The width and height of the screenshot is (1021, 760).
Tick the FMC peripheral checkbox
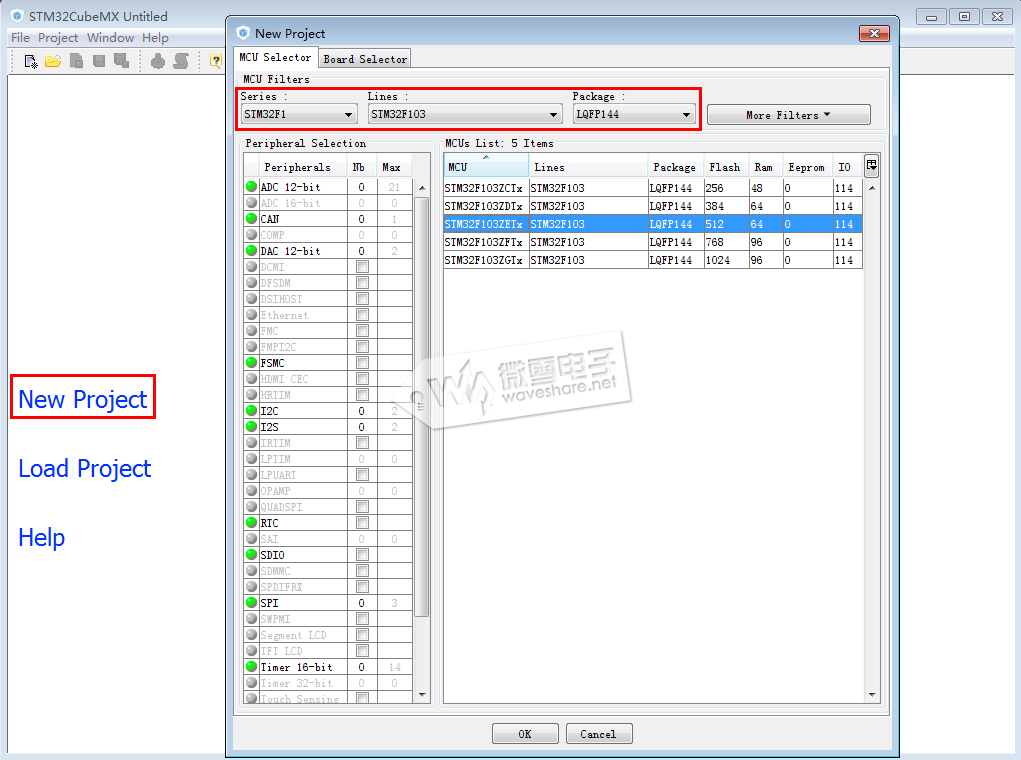363,331
